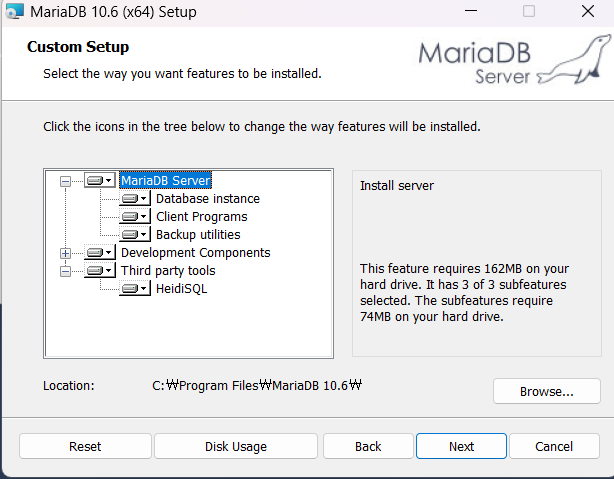Screen dimensions: 614x479
Task: Click the installation location path text
Action: coord(257,385)
